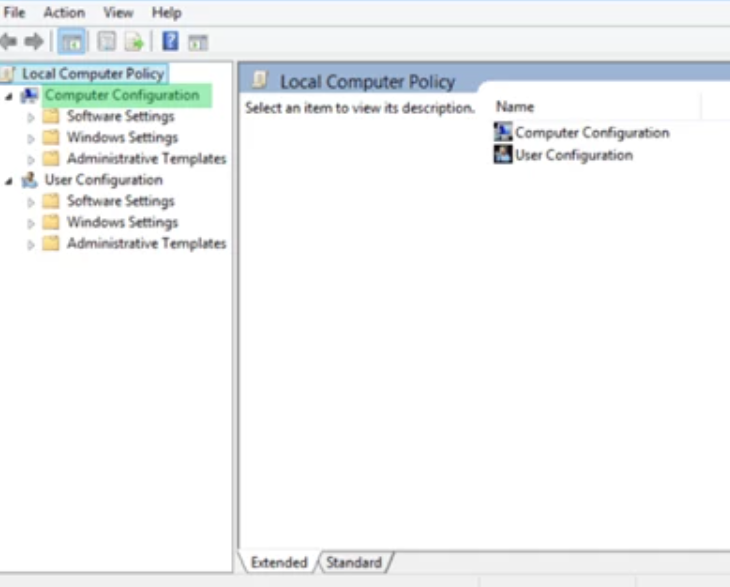The image size is (730, 587).
Task: Collapse the Computer Configuration tree node
Action: pos(9,96)
